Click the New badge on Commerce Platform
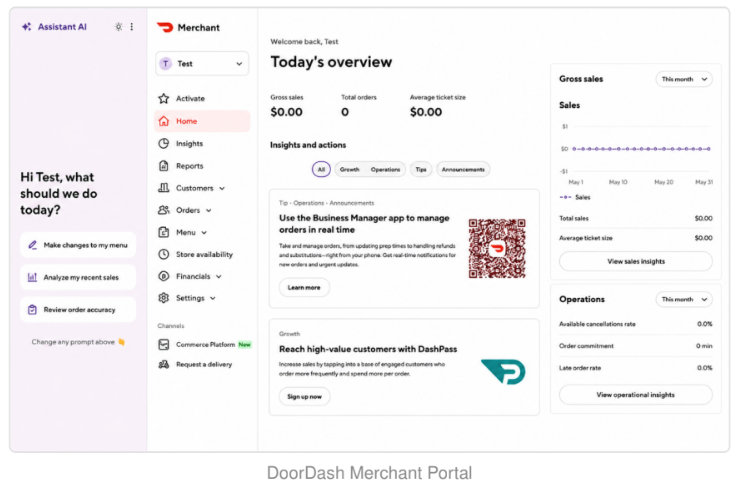The height and width of the screenshot is (490, 738). [245, 345]
